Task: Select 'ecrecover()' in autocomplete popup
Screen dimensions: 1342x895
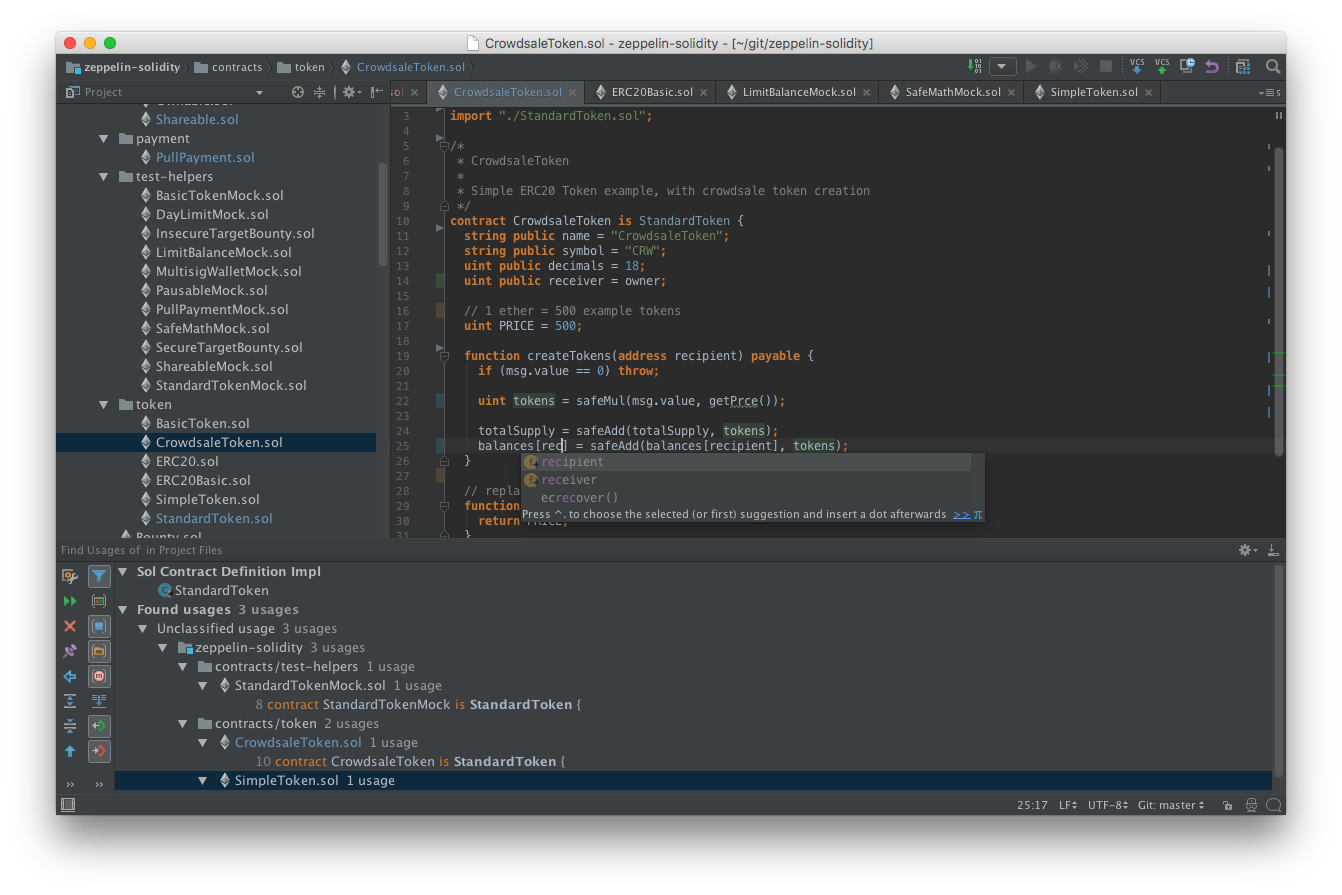Action: pos(746,497)
